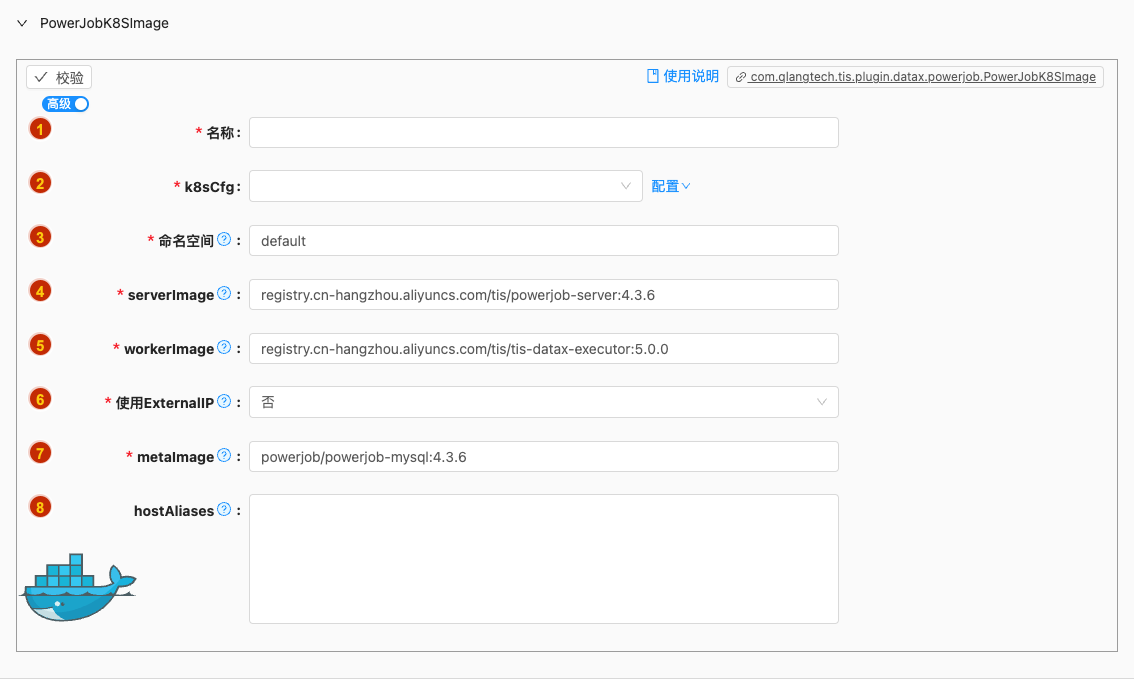The image size is (1134, 679).
Task: Click the red step 1 badge
Action: (40, 129)
